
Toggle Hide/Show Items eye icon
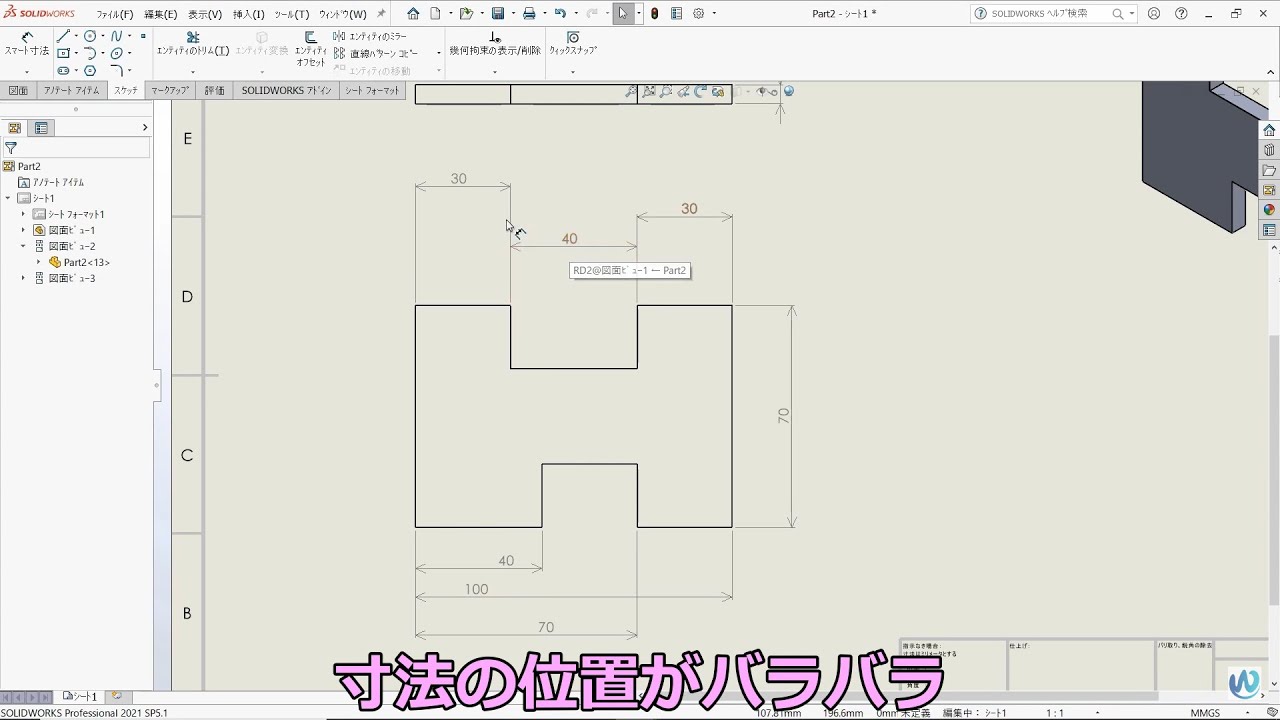coord(762,91)
